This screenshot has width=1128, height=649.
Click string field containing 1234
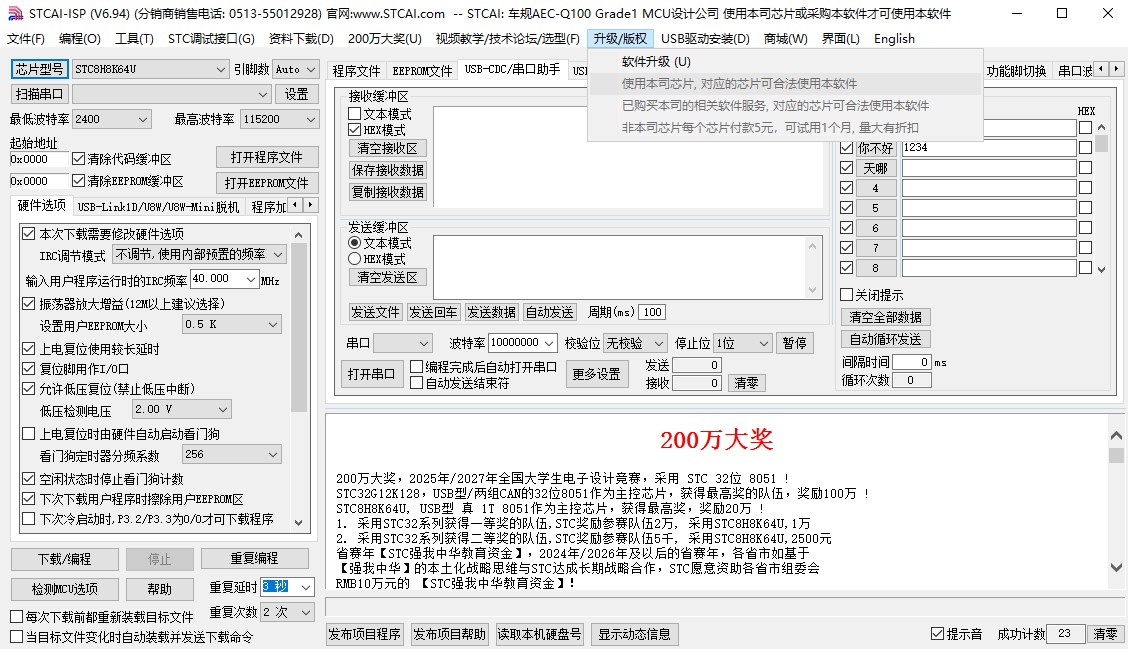pos(988,148)
